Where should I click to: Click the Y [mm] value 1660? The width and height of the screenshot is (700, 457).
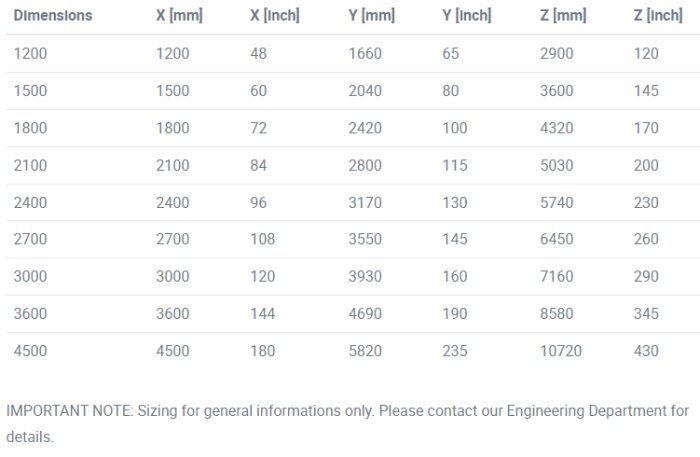click(x=365, y=54)
